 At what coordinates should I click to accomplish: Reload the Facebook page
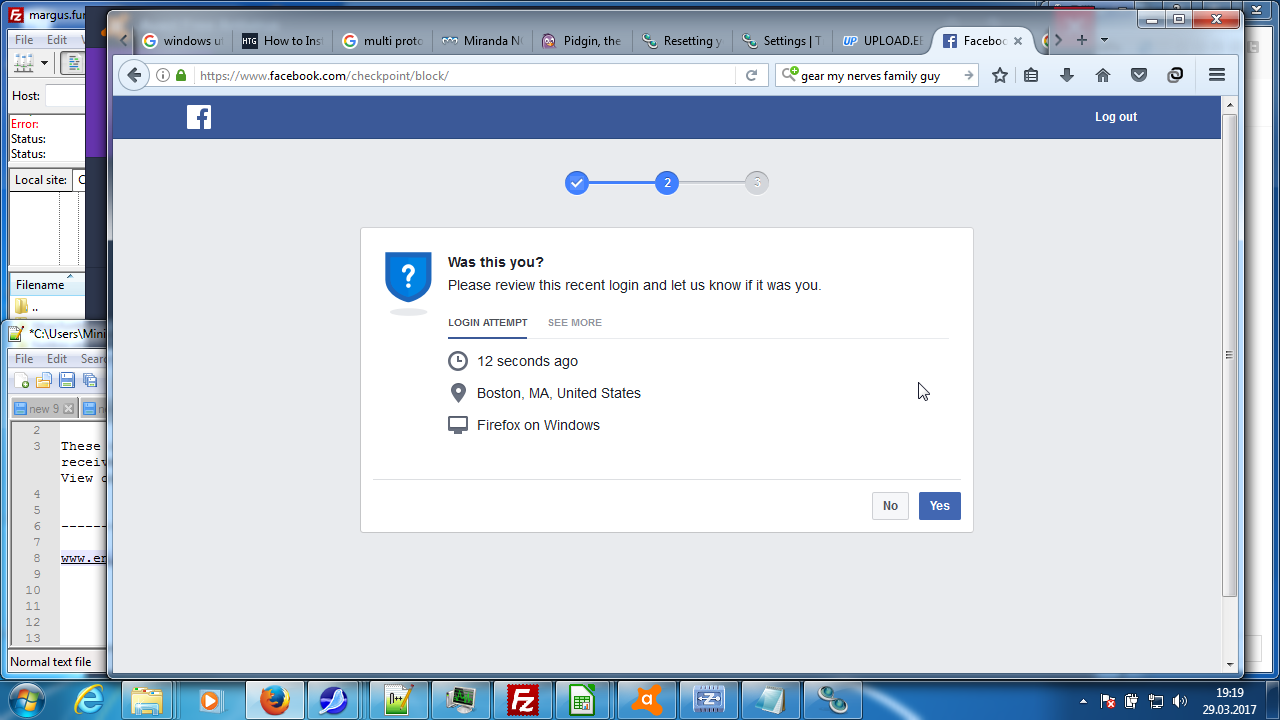point(751,75)
